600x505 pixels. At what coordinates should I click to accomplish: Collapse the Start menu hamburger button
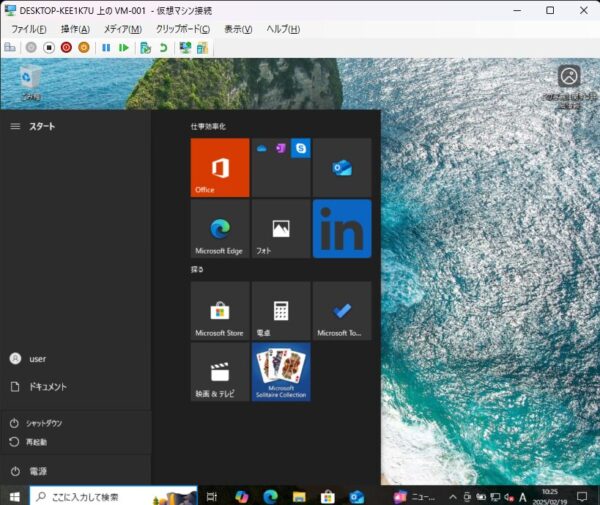(15, 126)
